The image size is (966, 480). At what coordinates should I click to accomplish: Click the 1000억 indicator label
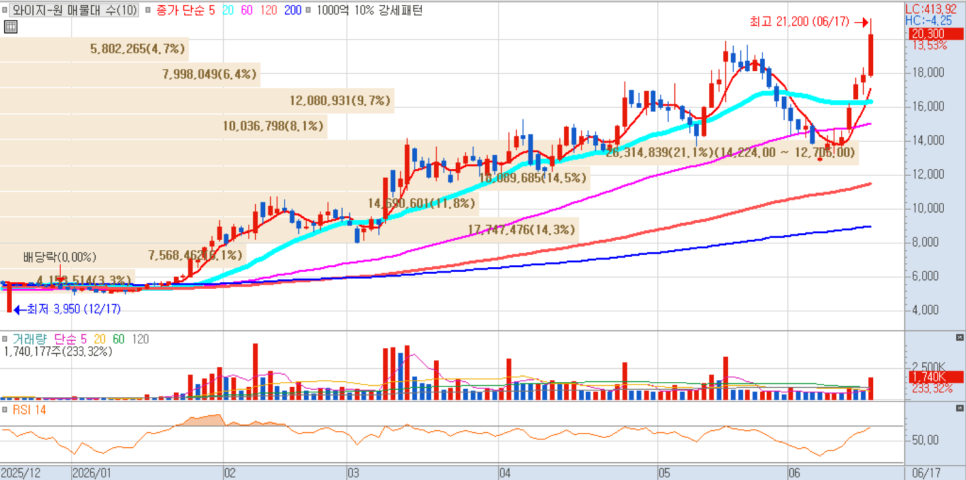(x=331, y=10)
